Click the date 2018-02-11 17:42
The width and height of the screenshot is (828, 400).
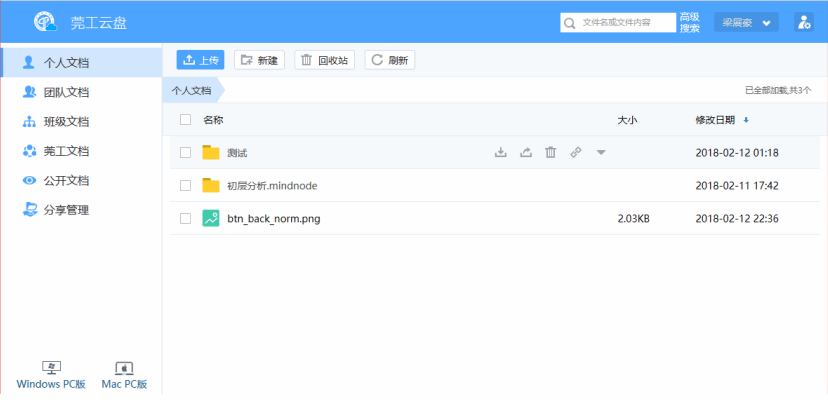pyautogui.click(x=737, y=185)
